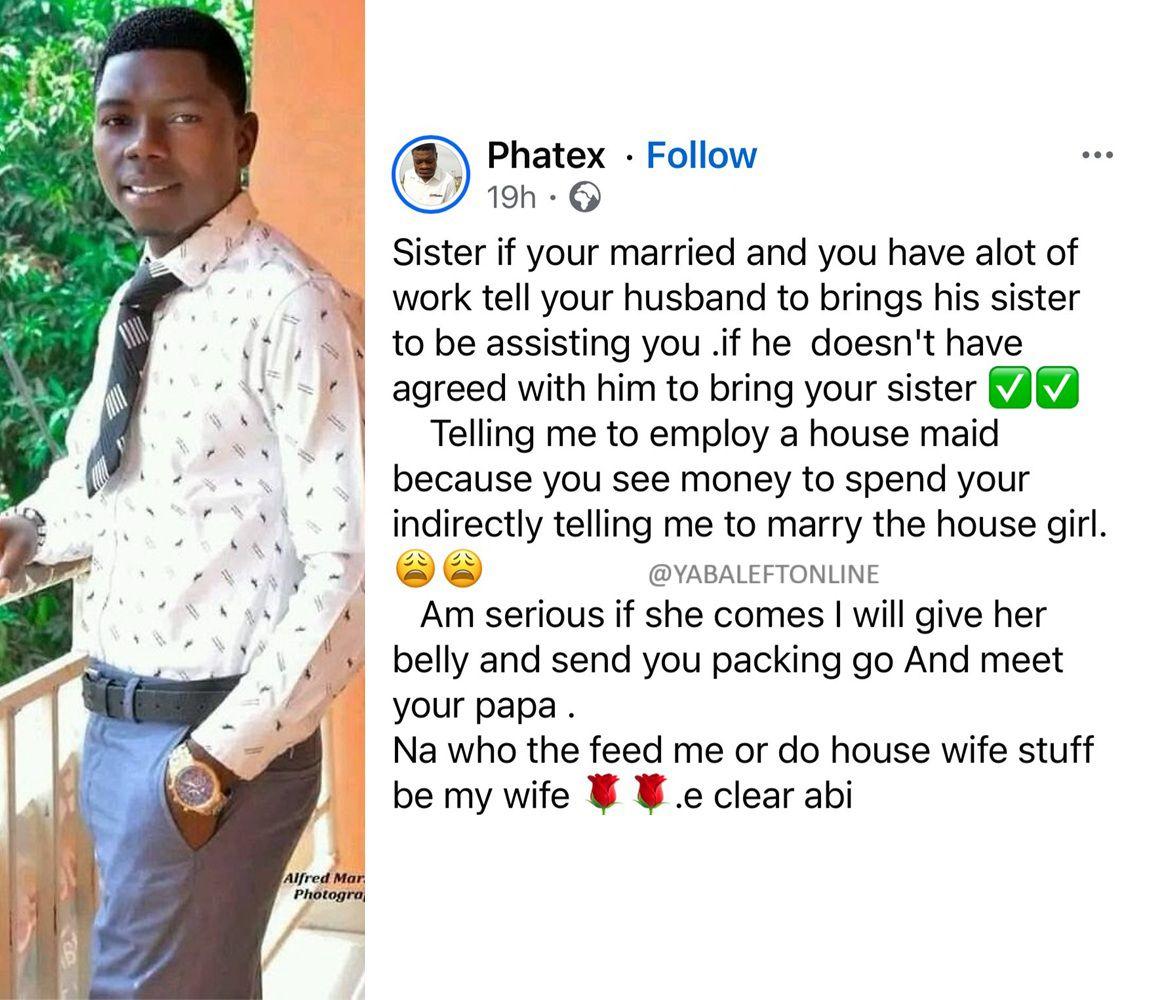Click the Follow link next to Phatex
1153x1000 pixels.
(701, 156)
